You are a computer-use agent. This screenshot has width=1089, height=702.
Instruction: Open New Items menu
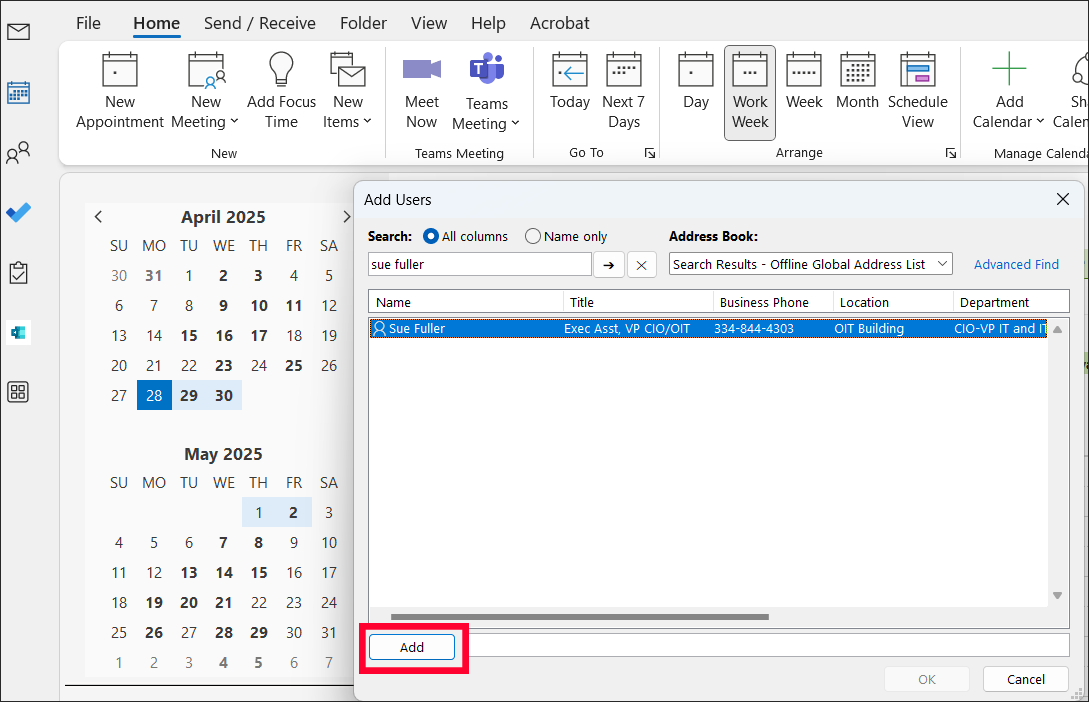(347, 91)
